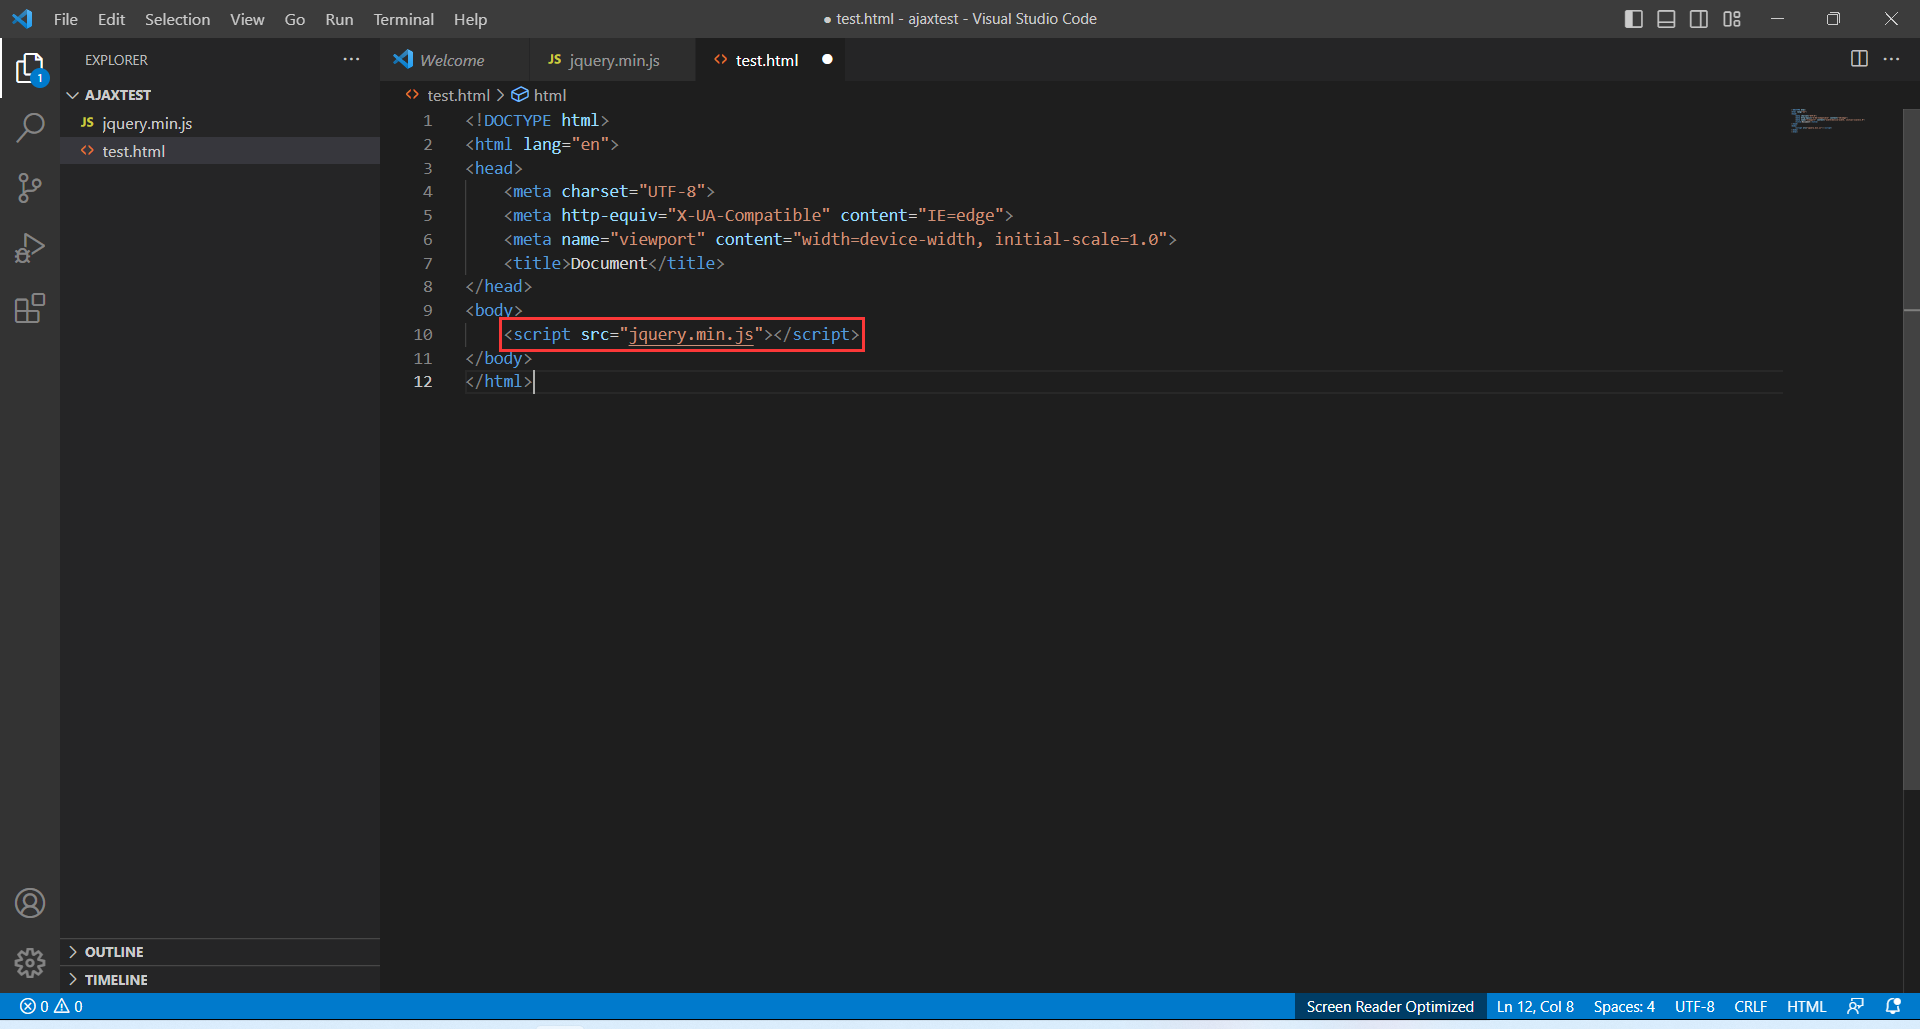Click the meta viewport line
Viewport: 1920px width, 1029px height.
pyautogui.click(x=840, y=239)
